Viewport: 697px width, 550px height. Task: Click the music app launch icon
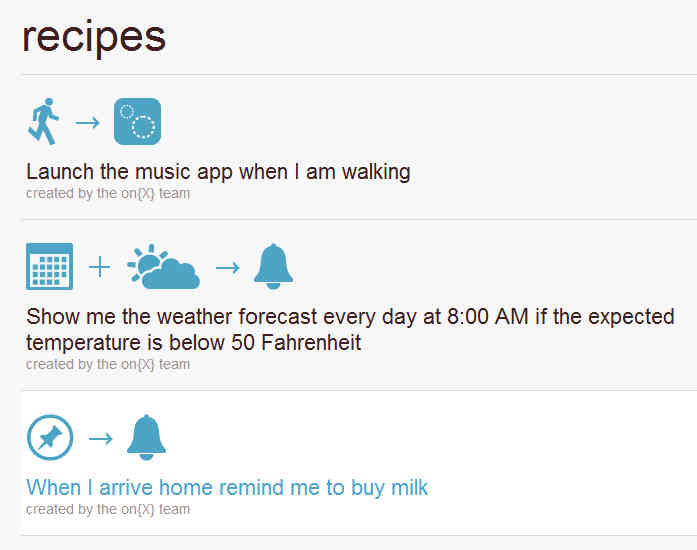point(137,122)
